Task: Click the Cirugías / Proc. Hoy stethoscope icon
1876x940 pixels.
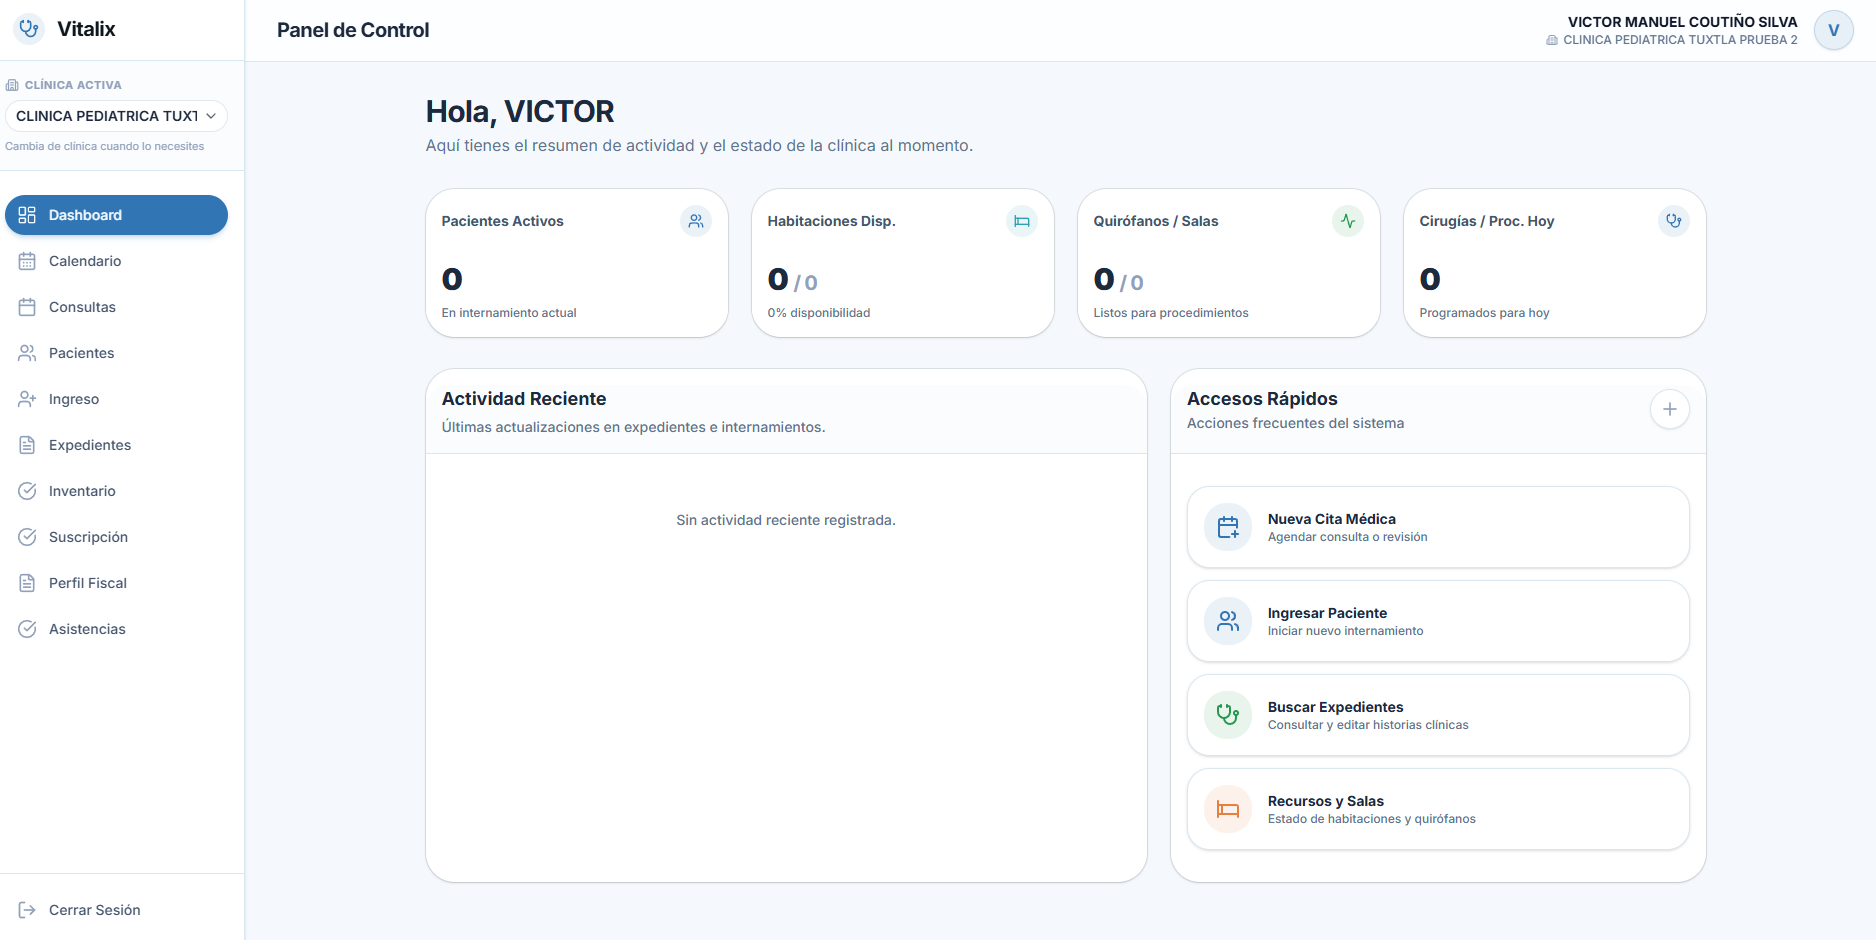Action: [1674, 221]
